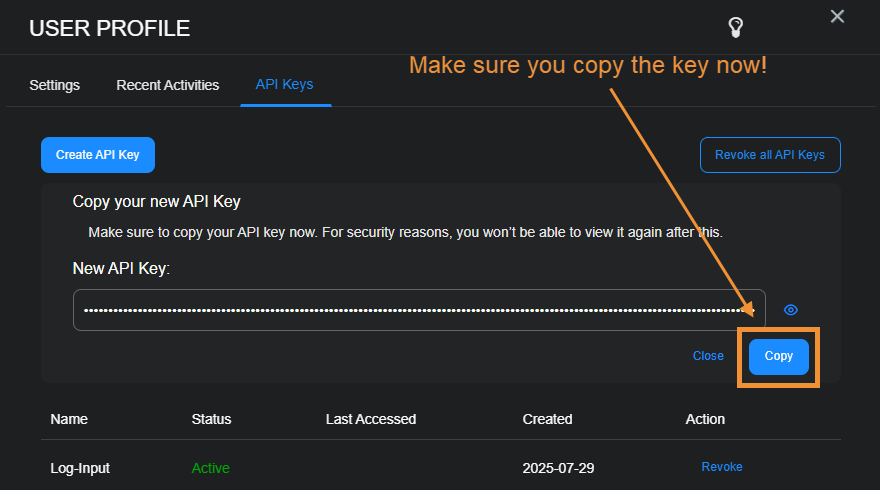Click the Last Accessed column header
Viewport: 880px width, 490px height.
[371, 419]
